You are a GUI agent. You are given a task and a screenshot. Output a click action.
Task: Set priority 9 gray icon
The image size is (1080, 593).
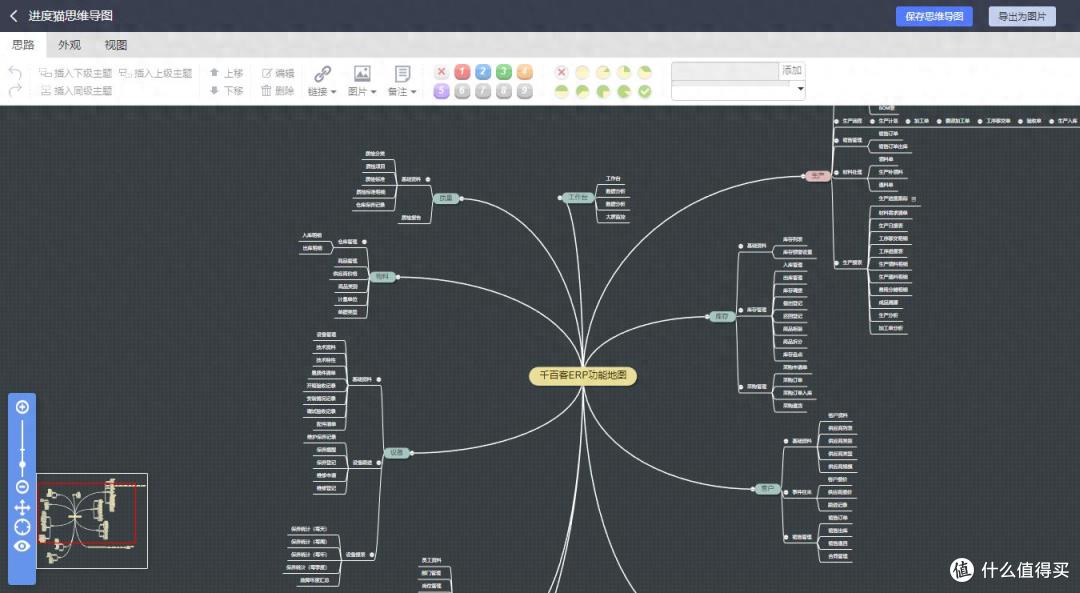click(x=525, y=91)
